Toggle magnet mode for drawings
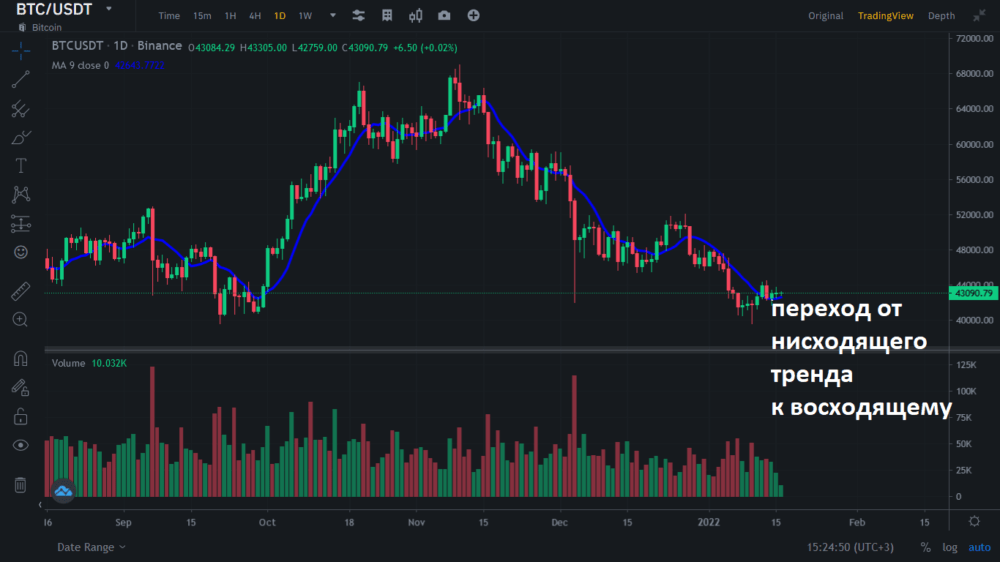This screenshot has width=1000, height=562. 20,359
